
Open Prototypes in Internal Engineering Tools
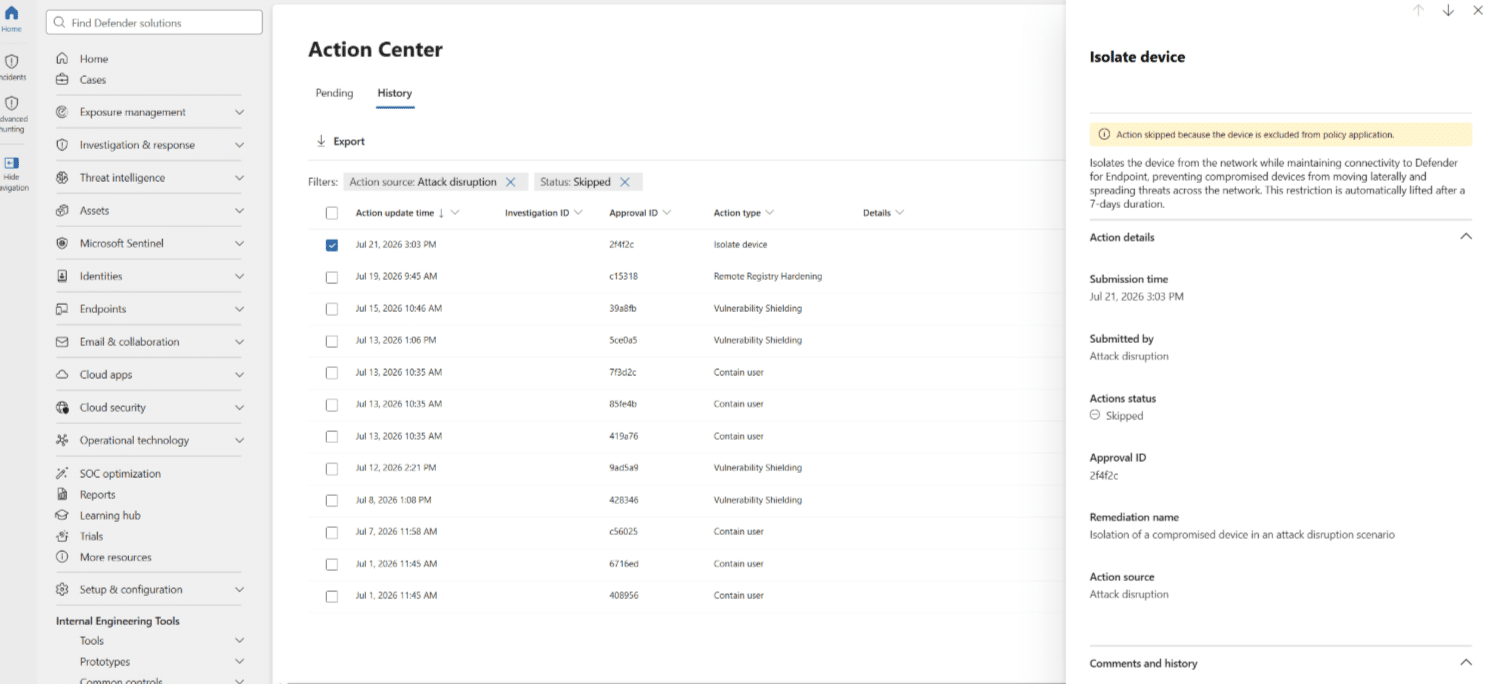105,662
